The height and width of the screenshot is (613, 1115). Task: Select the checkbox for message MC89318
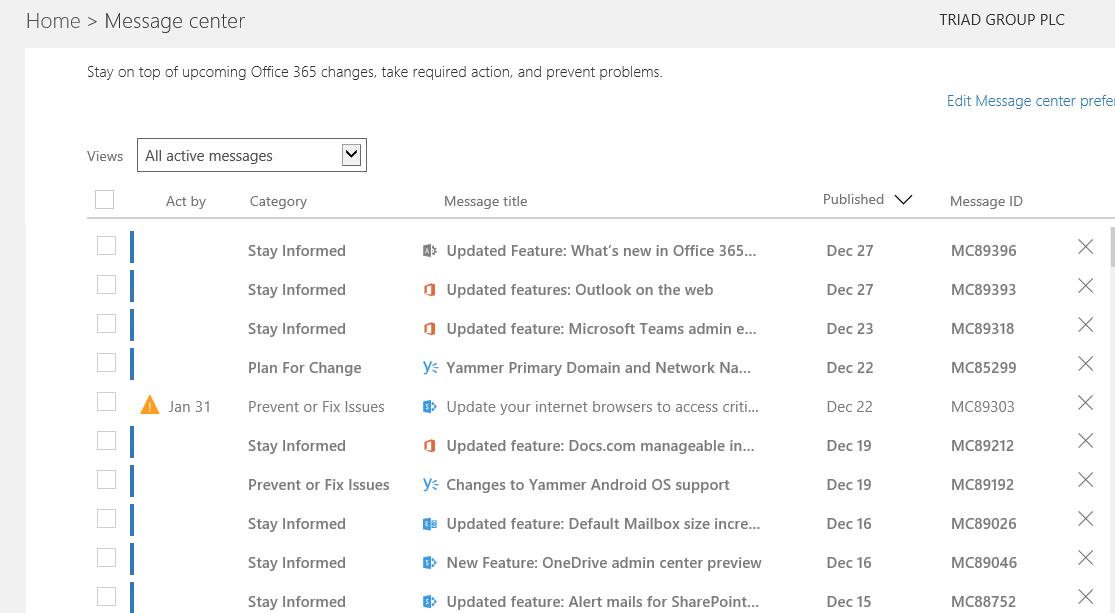point(107,324)
